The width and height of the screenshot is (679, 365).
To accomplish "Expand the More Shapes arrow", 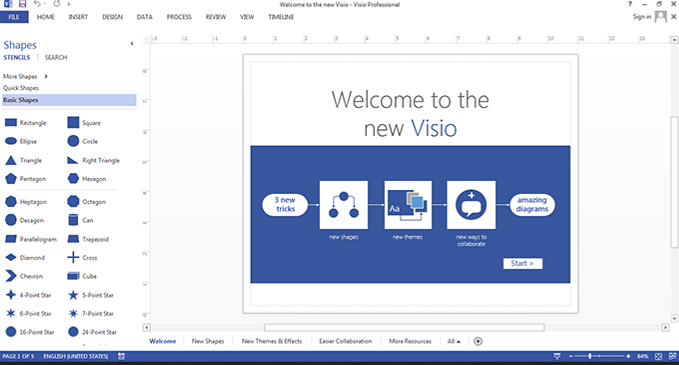I will click(46, 76).
